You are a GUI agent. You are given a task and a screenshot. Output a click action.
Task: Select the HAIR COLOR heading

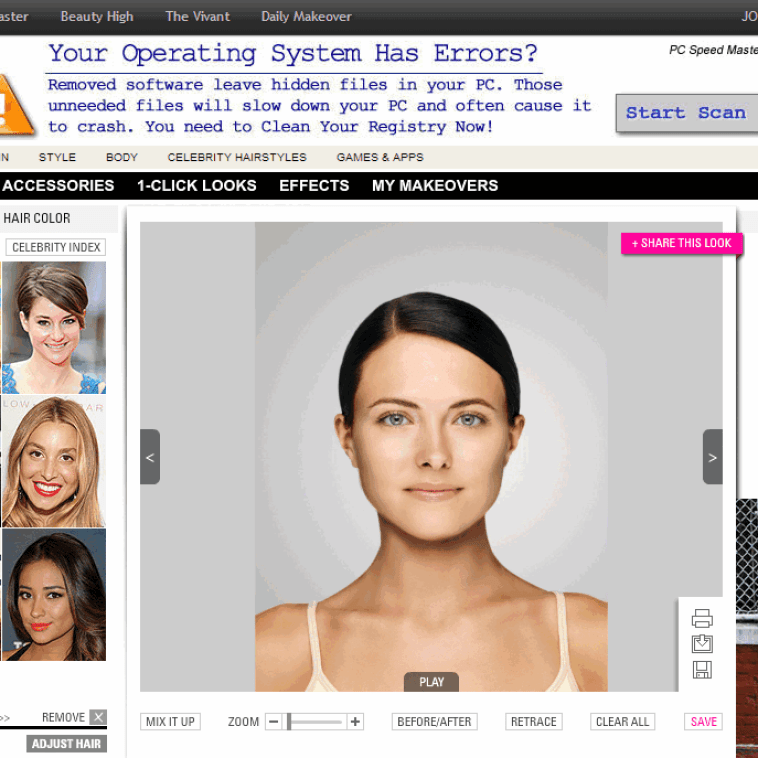click(x=37, y=218)
